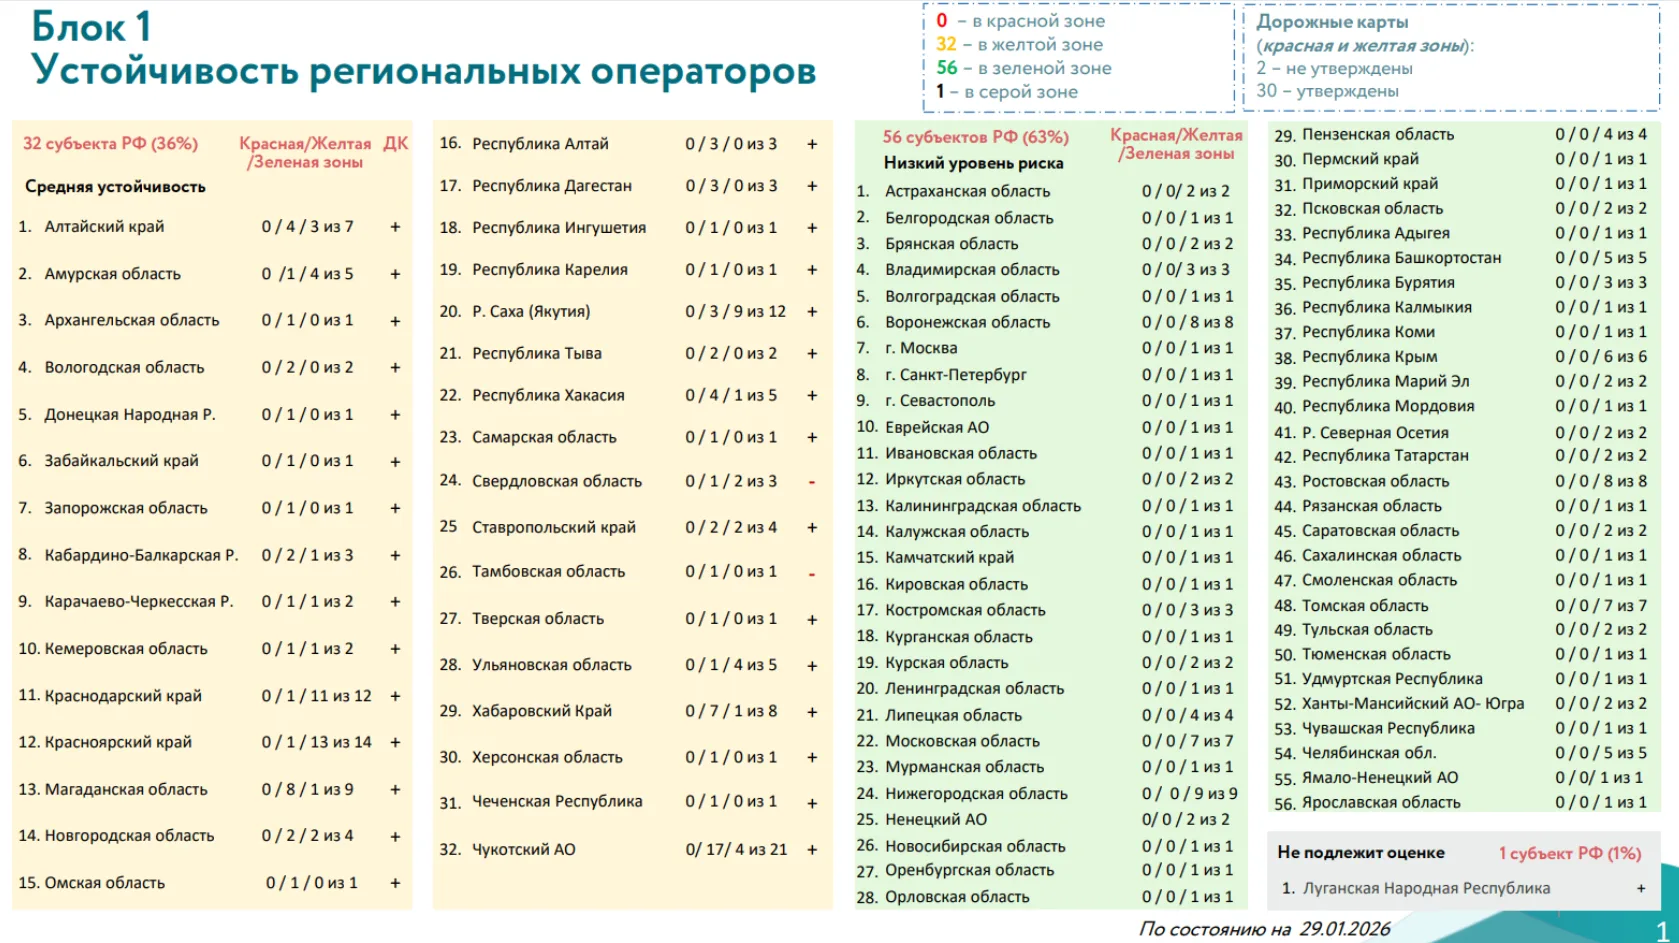Click the plus sign beside Омская область
Screen dimensions: 1679x943
[395, 883]
